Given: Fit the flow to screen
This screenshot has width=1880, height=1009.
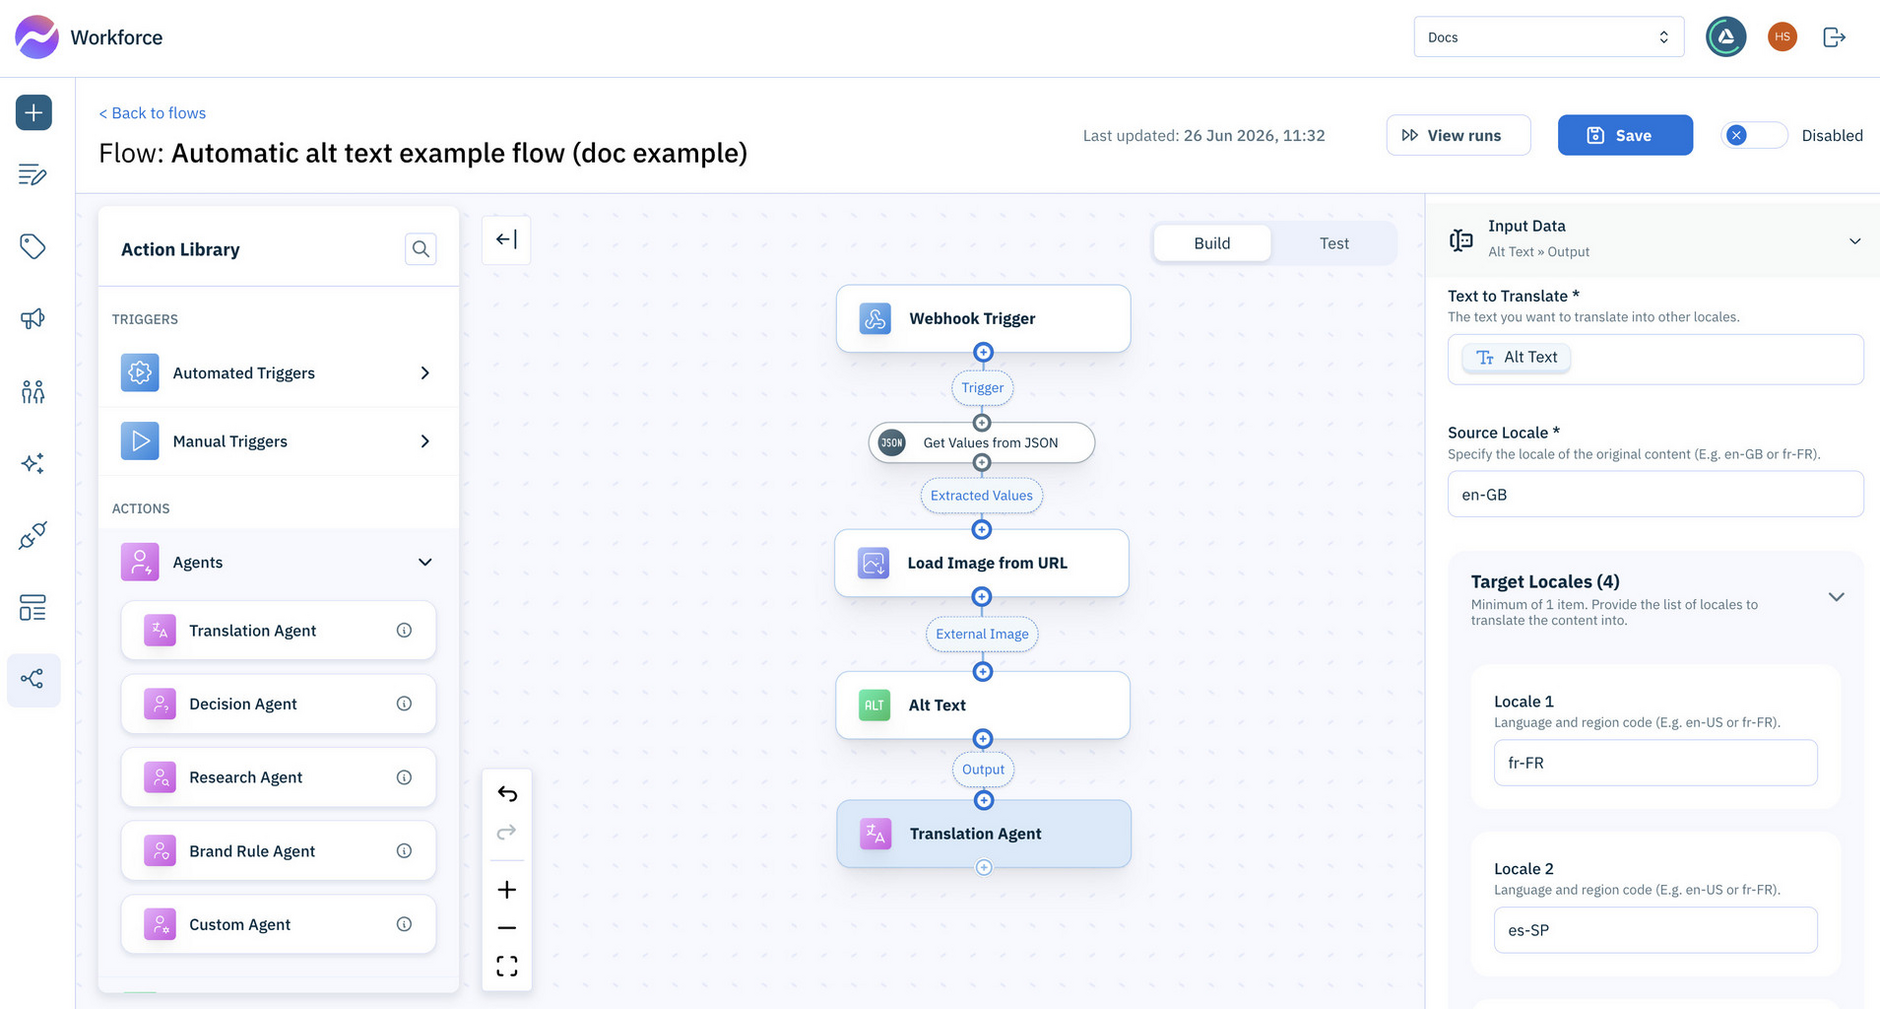Looking at the screenshot, I should pos(507,966).
